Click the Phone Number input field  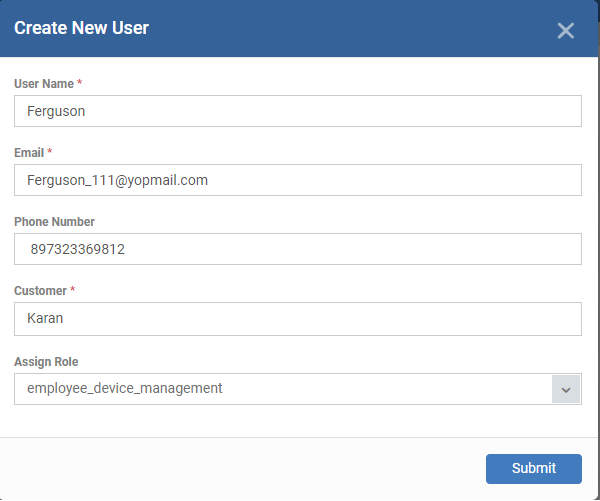pyautogui.click(x=298, y=249)
